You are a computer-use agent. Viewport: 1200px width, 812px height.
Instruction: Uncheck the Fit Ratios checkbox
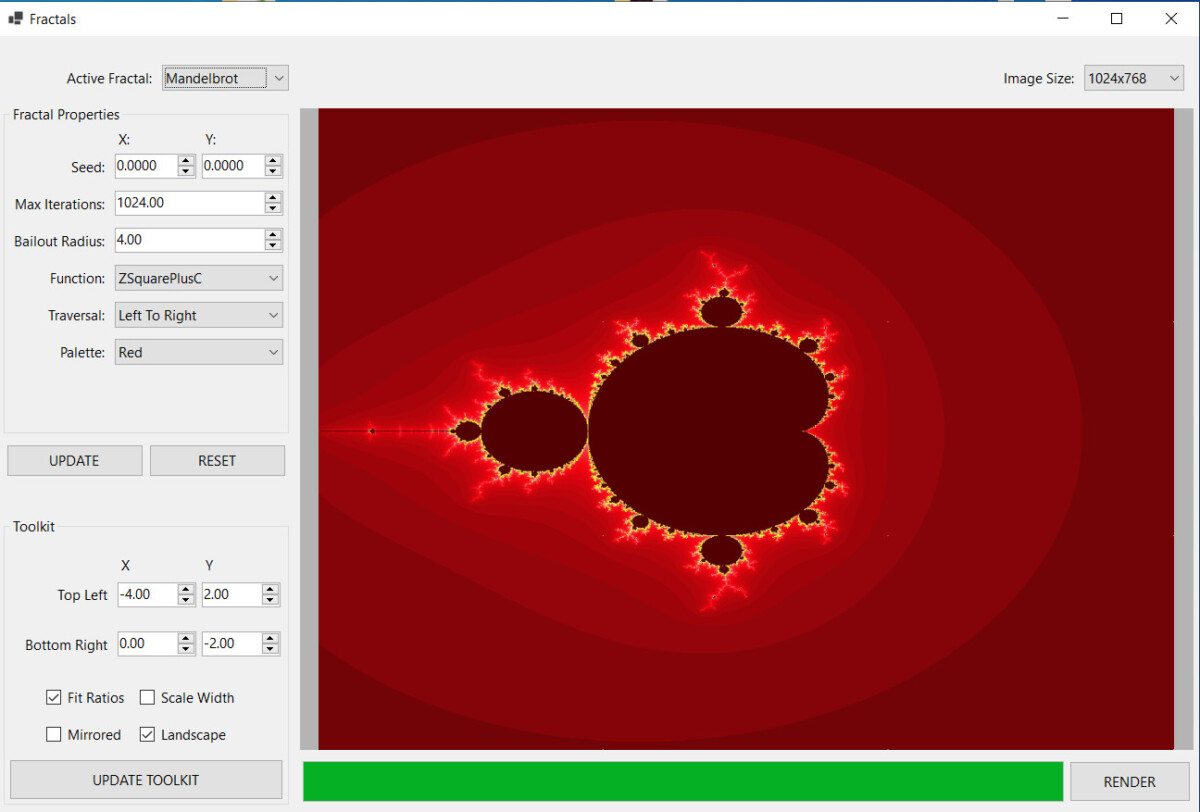pos(53,697)
